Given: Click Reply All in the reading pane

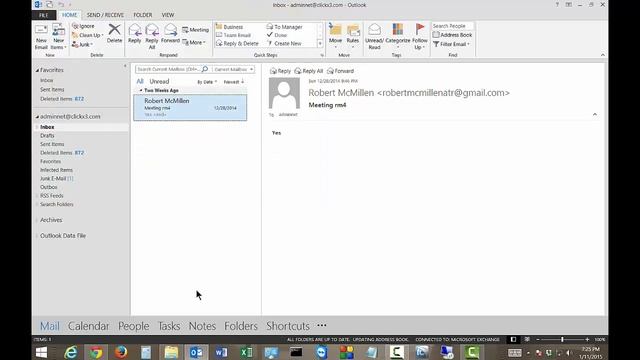Looking at the screenshot, I should click(309, 71).
